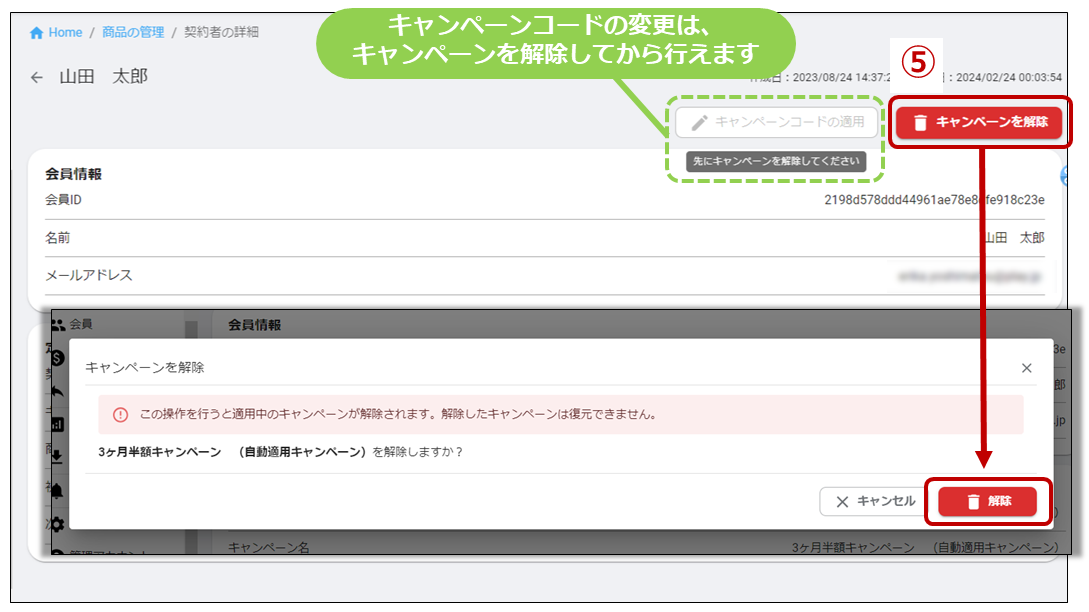Navigate to Home breadcrumb link
The height and width of the screenshot is (612, 1089).
point(65,33)
